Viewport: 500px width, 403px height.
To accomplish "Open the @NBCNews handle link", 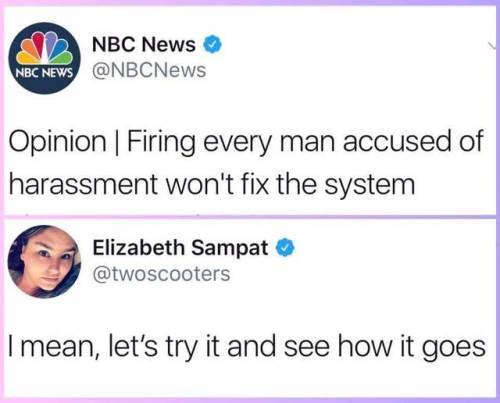I will 149,70.
